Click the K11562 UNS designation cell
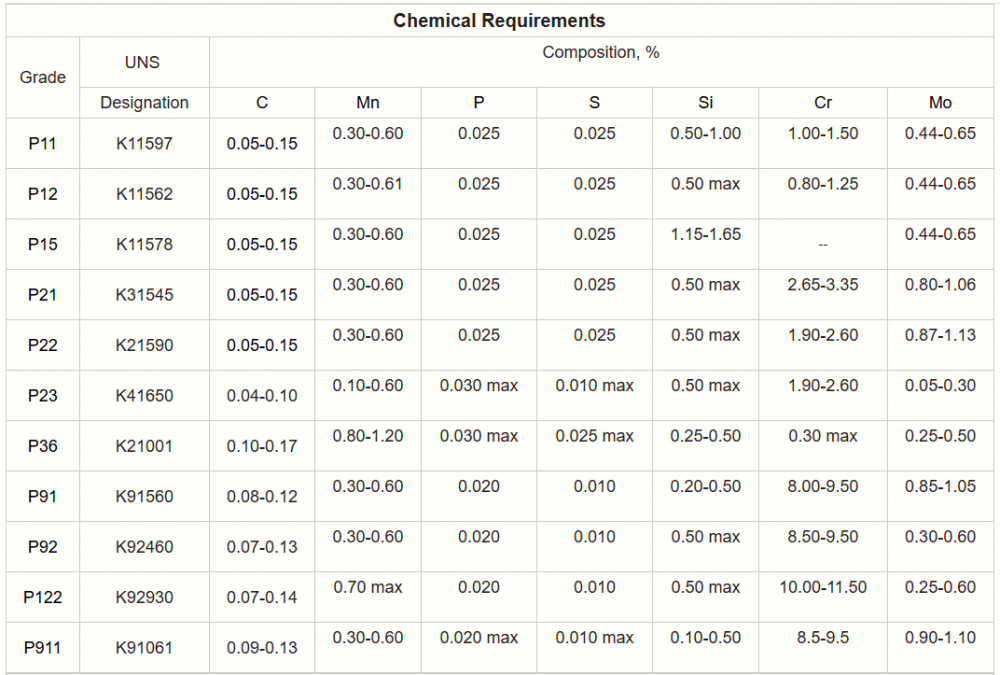Viewport: 1000px width, 675px height. pos(144,194)
